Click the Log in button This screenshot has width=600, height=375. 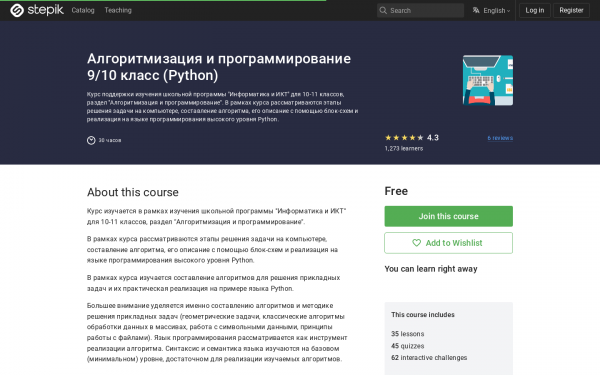coord(535,10)
